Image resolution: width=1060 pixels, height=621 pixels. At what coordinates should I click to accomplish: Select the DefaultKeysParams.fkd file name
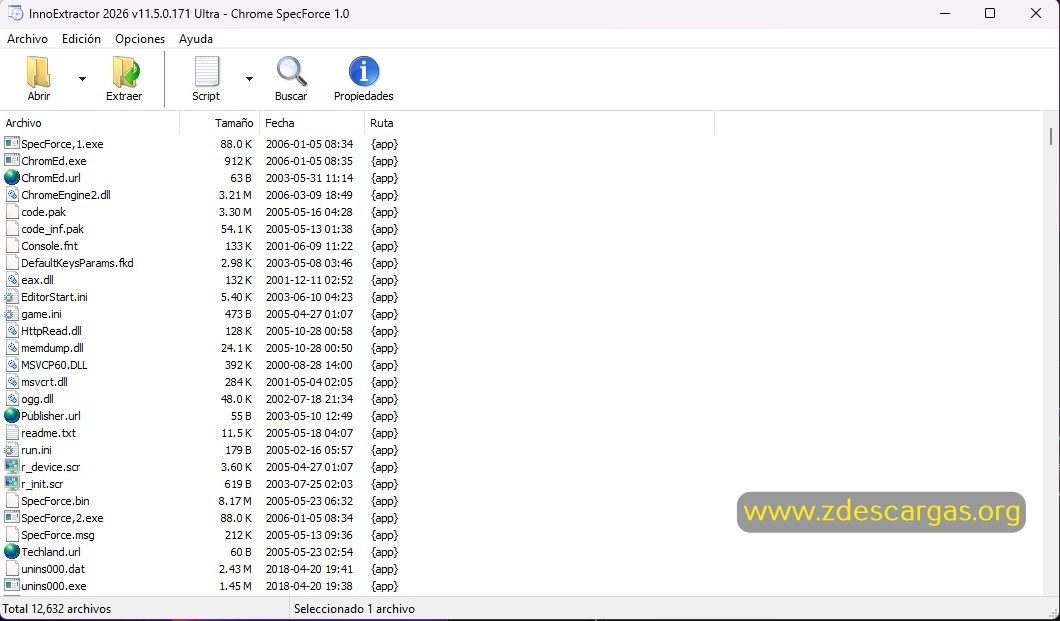(77, 263)
